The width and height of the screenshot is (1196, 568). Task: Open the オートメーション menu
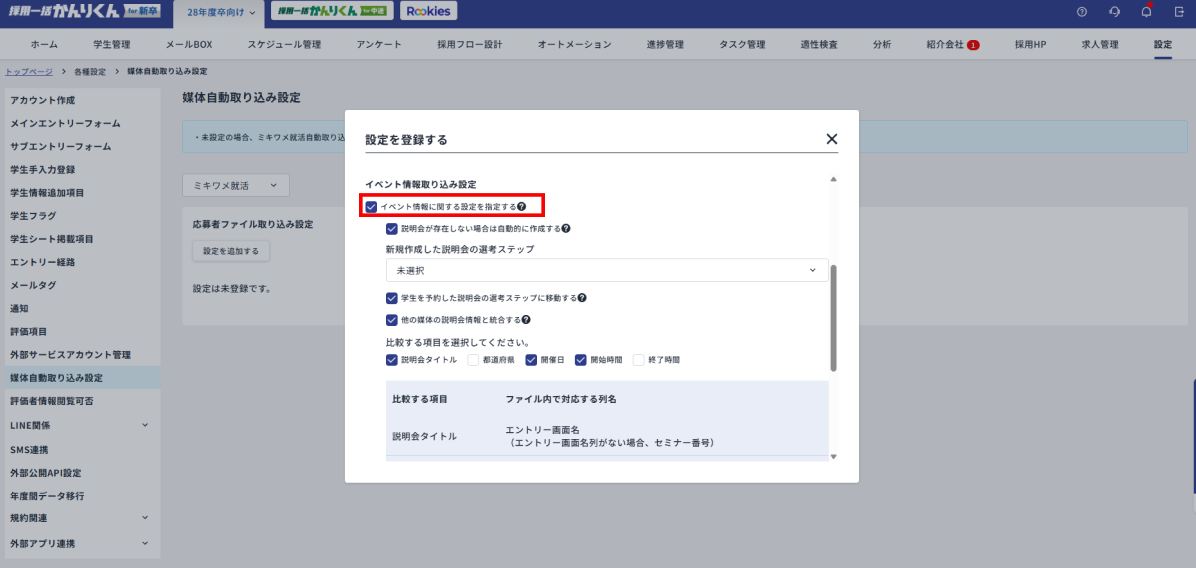574,44
